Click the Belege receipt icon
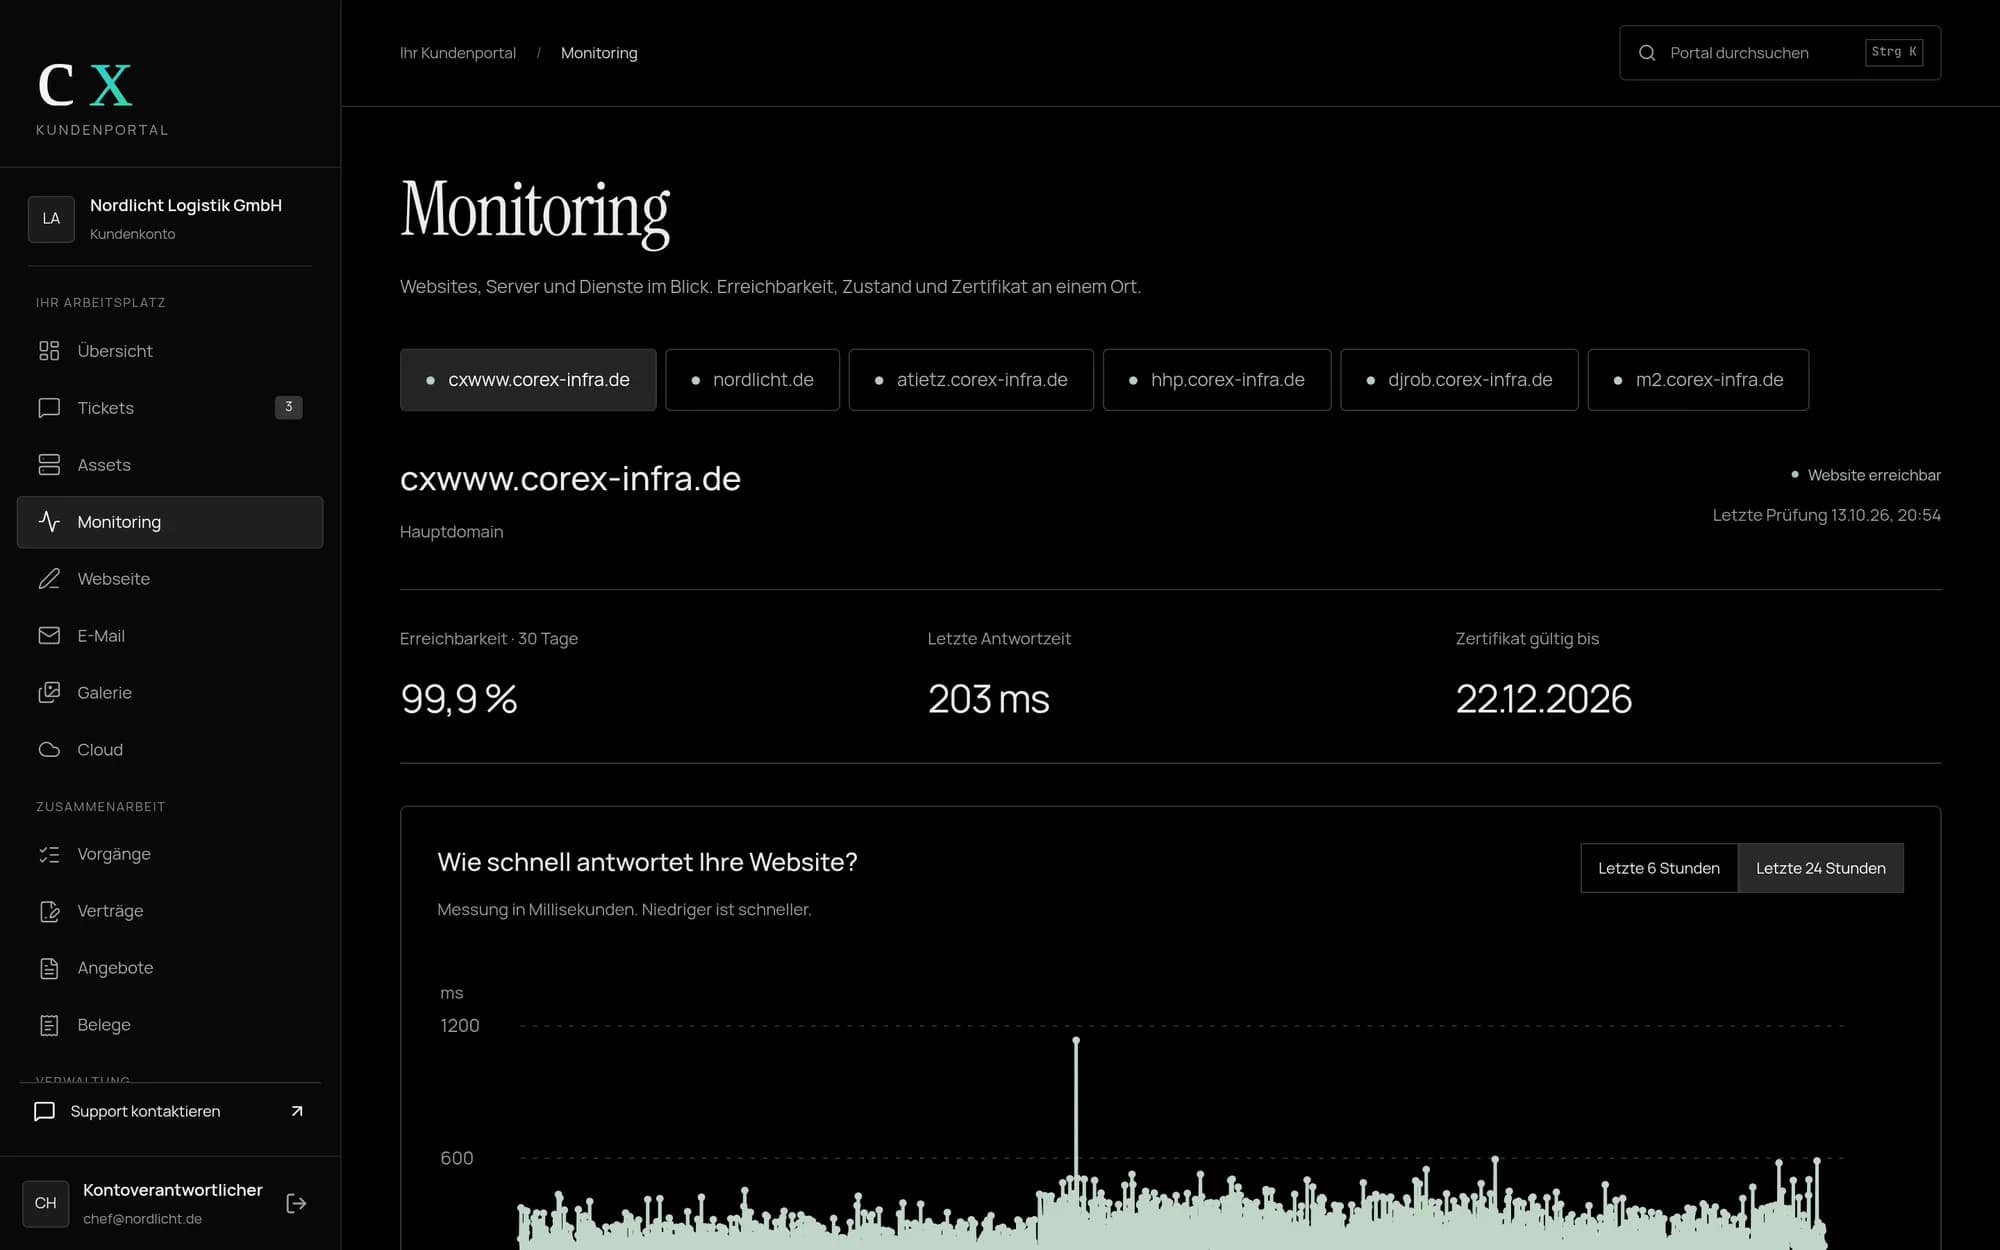 coord(49,1025)
